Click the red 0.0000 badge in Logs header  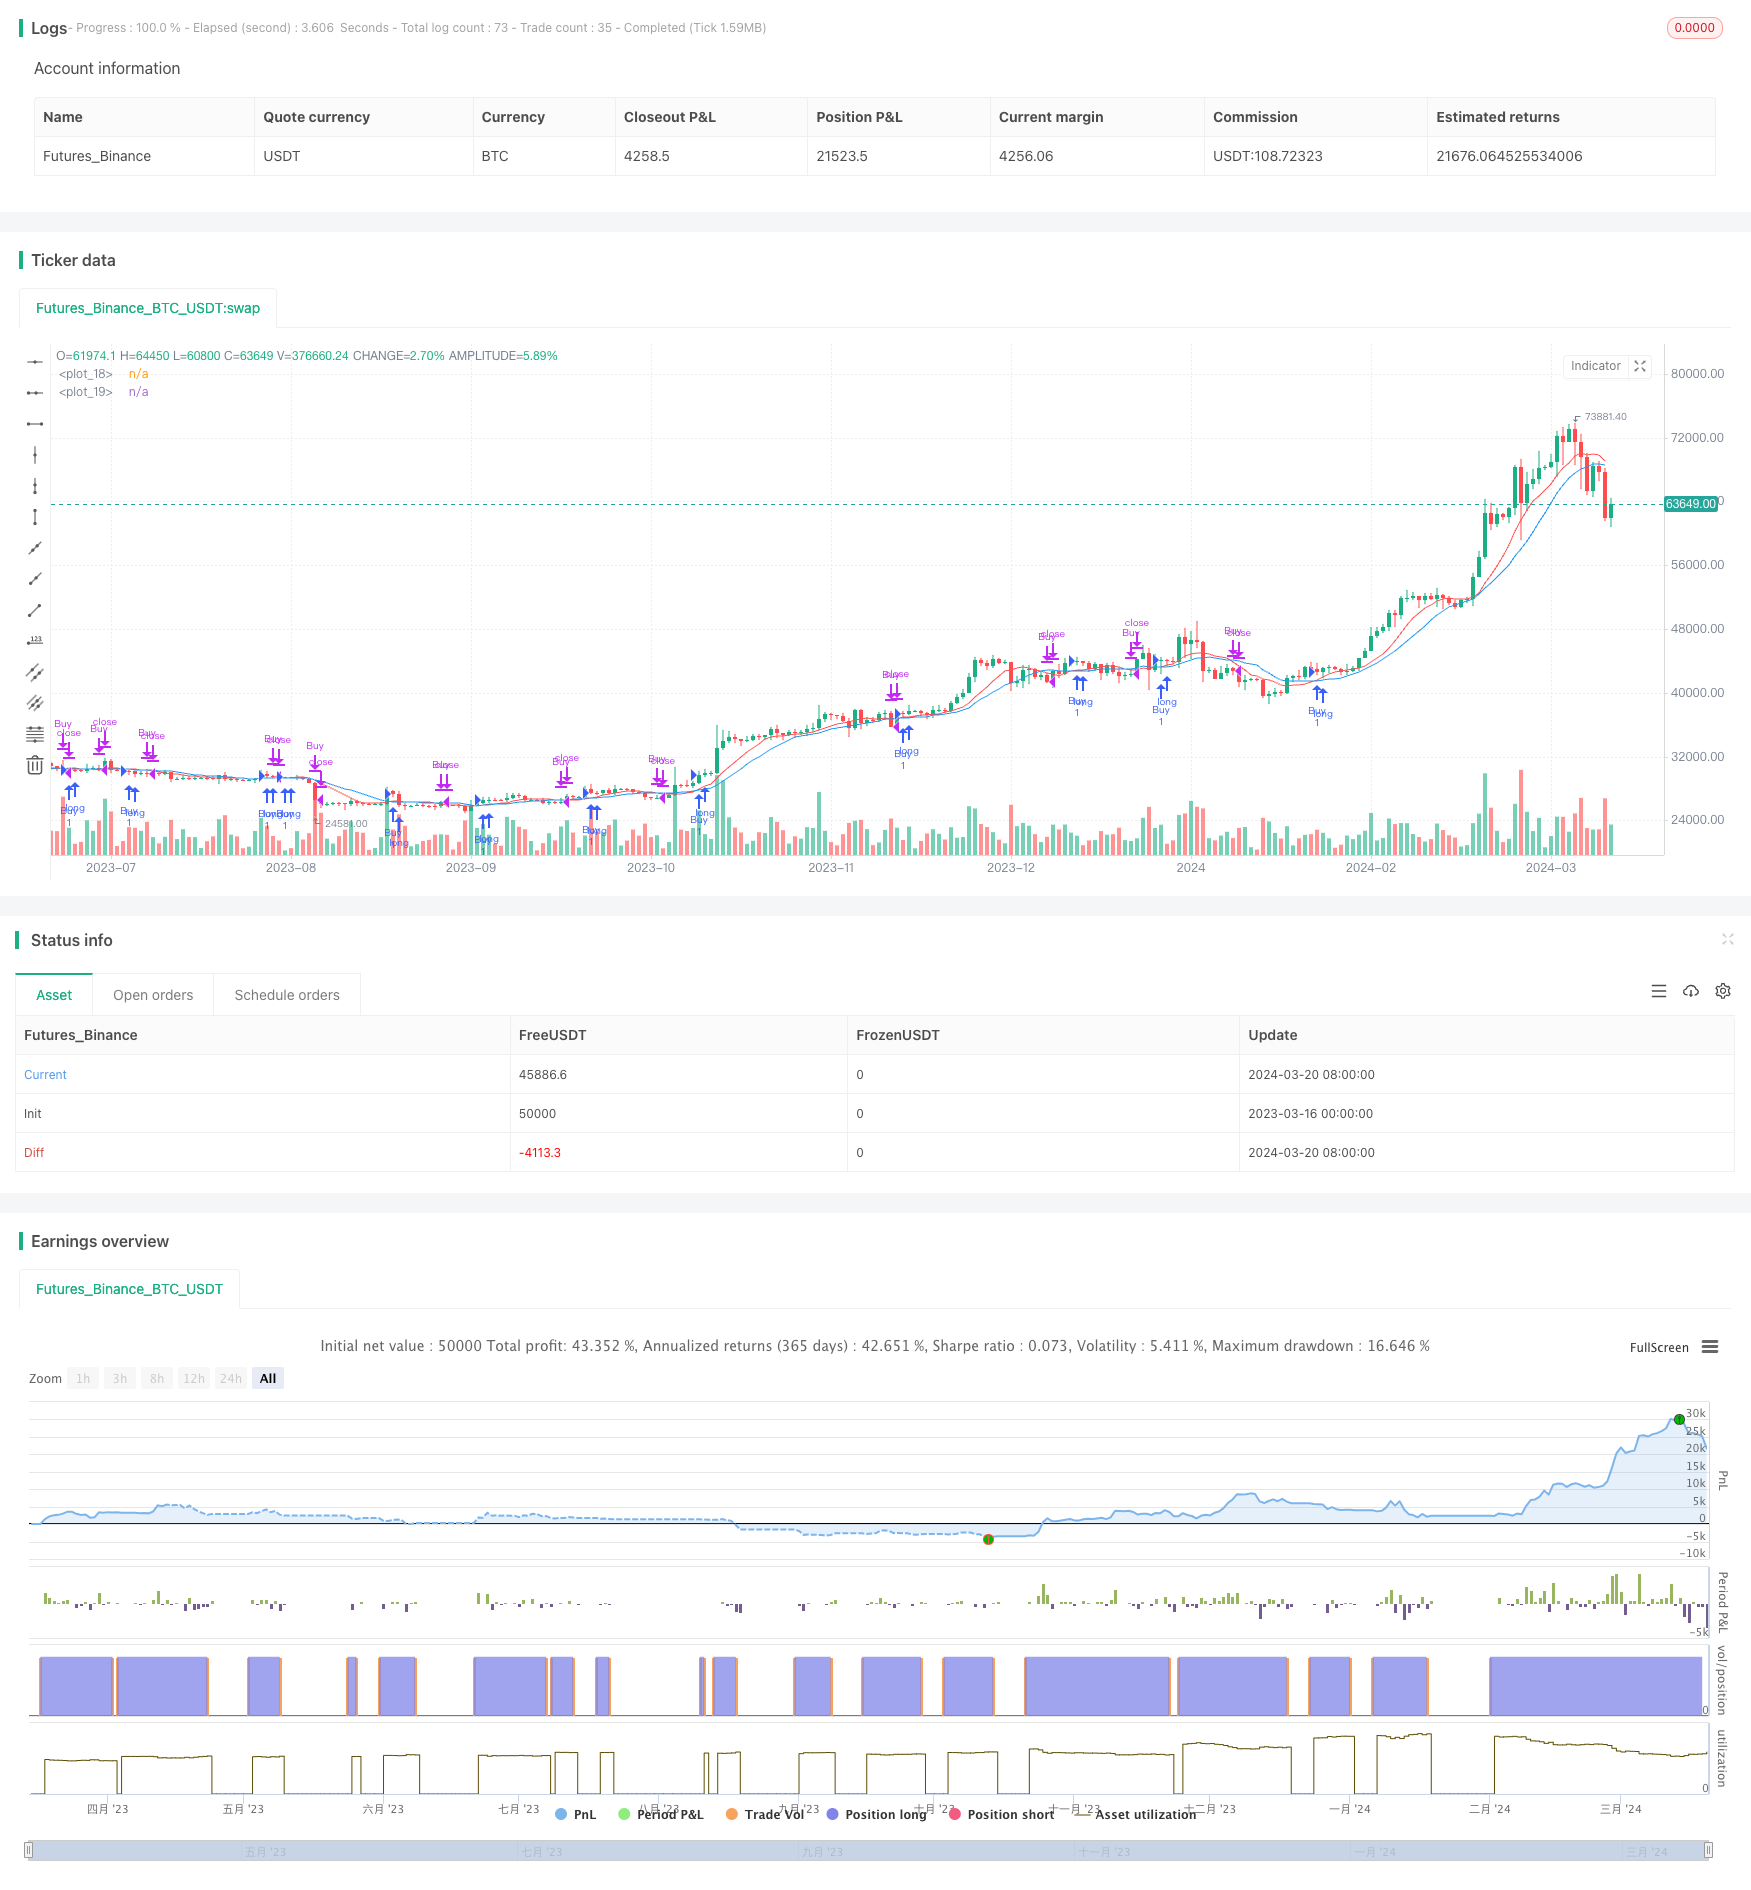pyautogui.click(x=1695, y=28)
